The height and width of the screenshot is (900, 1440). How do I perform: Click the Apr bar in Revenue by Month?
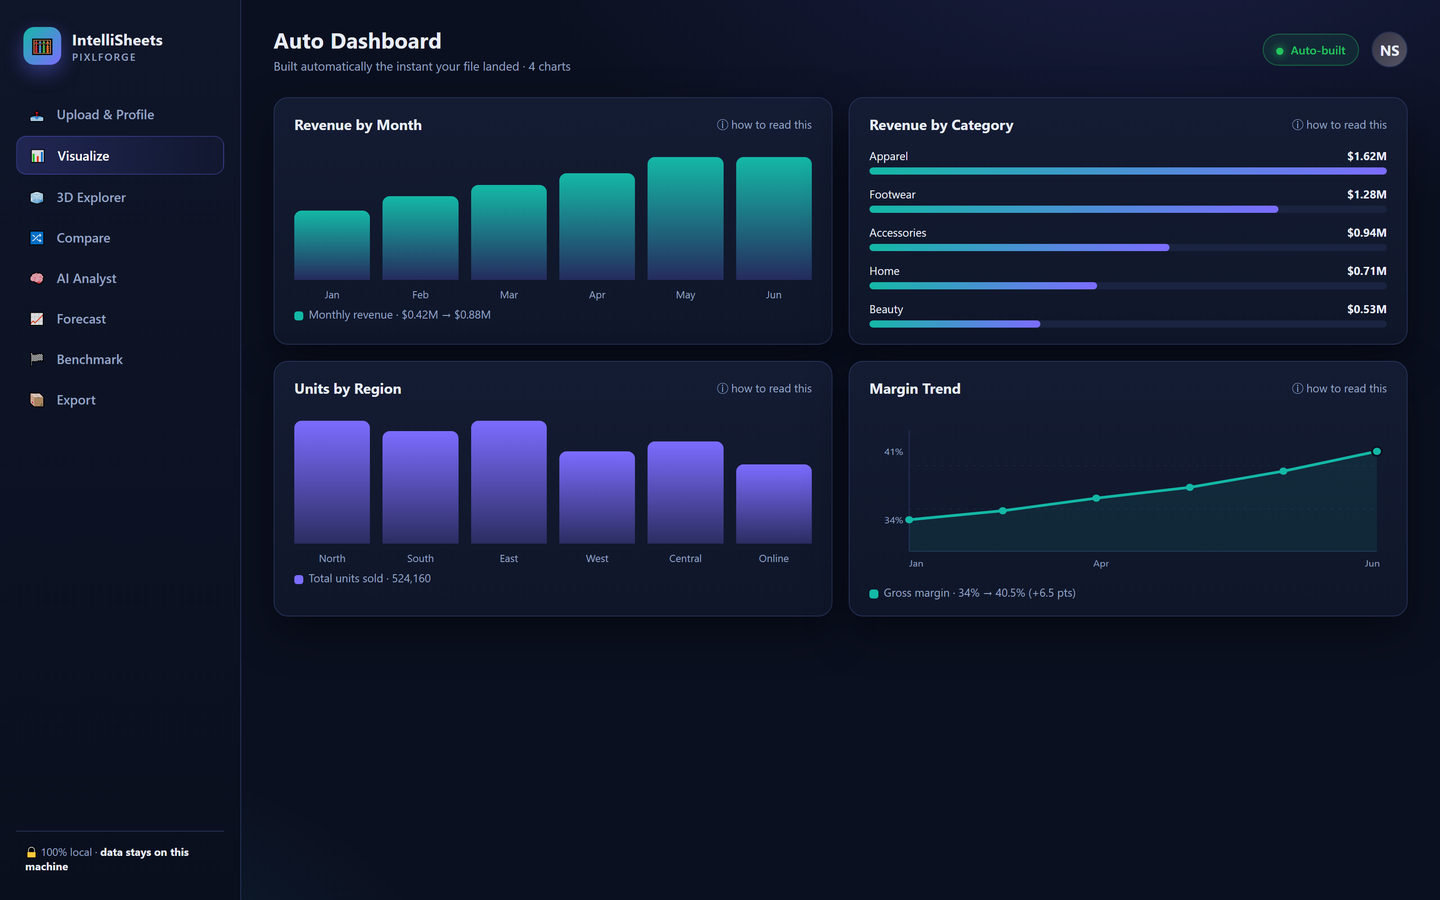click(x=597, y=227)
